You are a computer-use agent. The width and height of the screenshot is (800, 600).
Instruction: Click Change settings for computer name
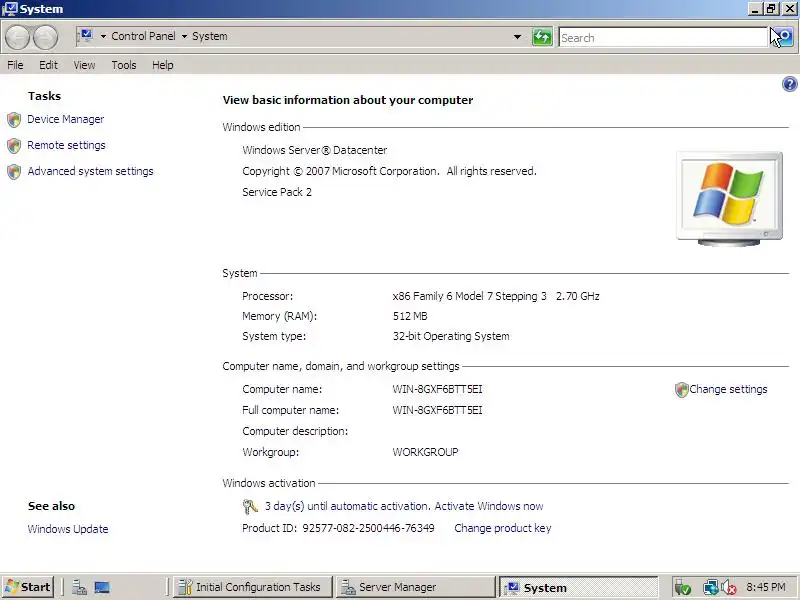(728, 389)
